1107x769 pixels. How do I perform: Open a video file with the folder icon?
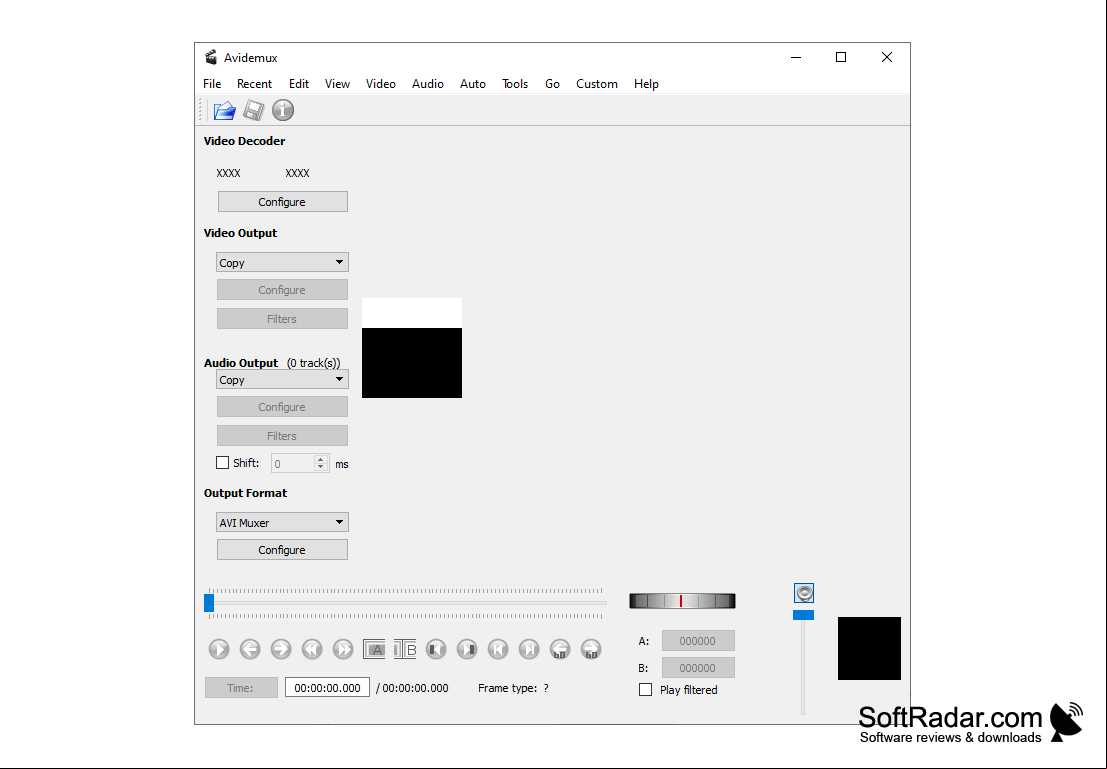pyautogui.click(x=225, y=110)
